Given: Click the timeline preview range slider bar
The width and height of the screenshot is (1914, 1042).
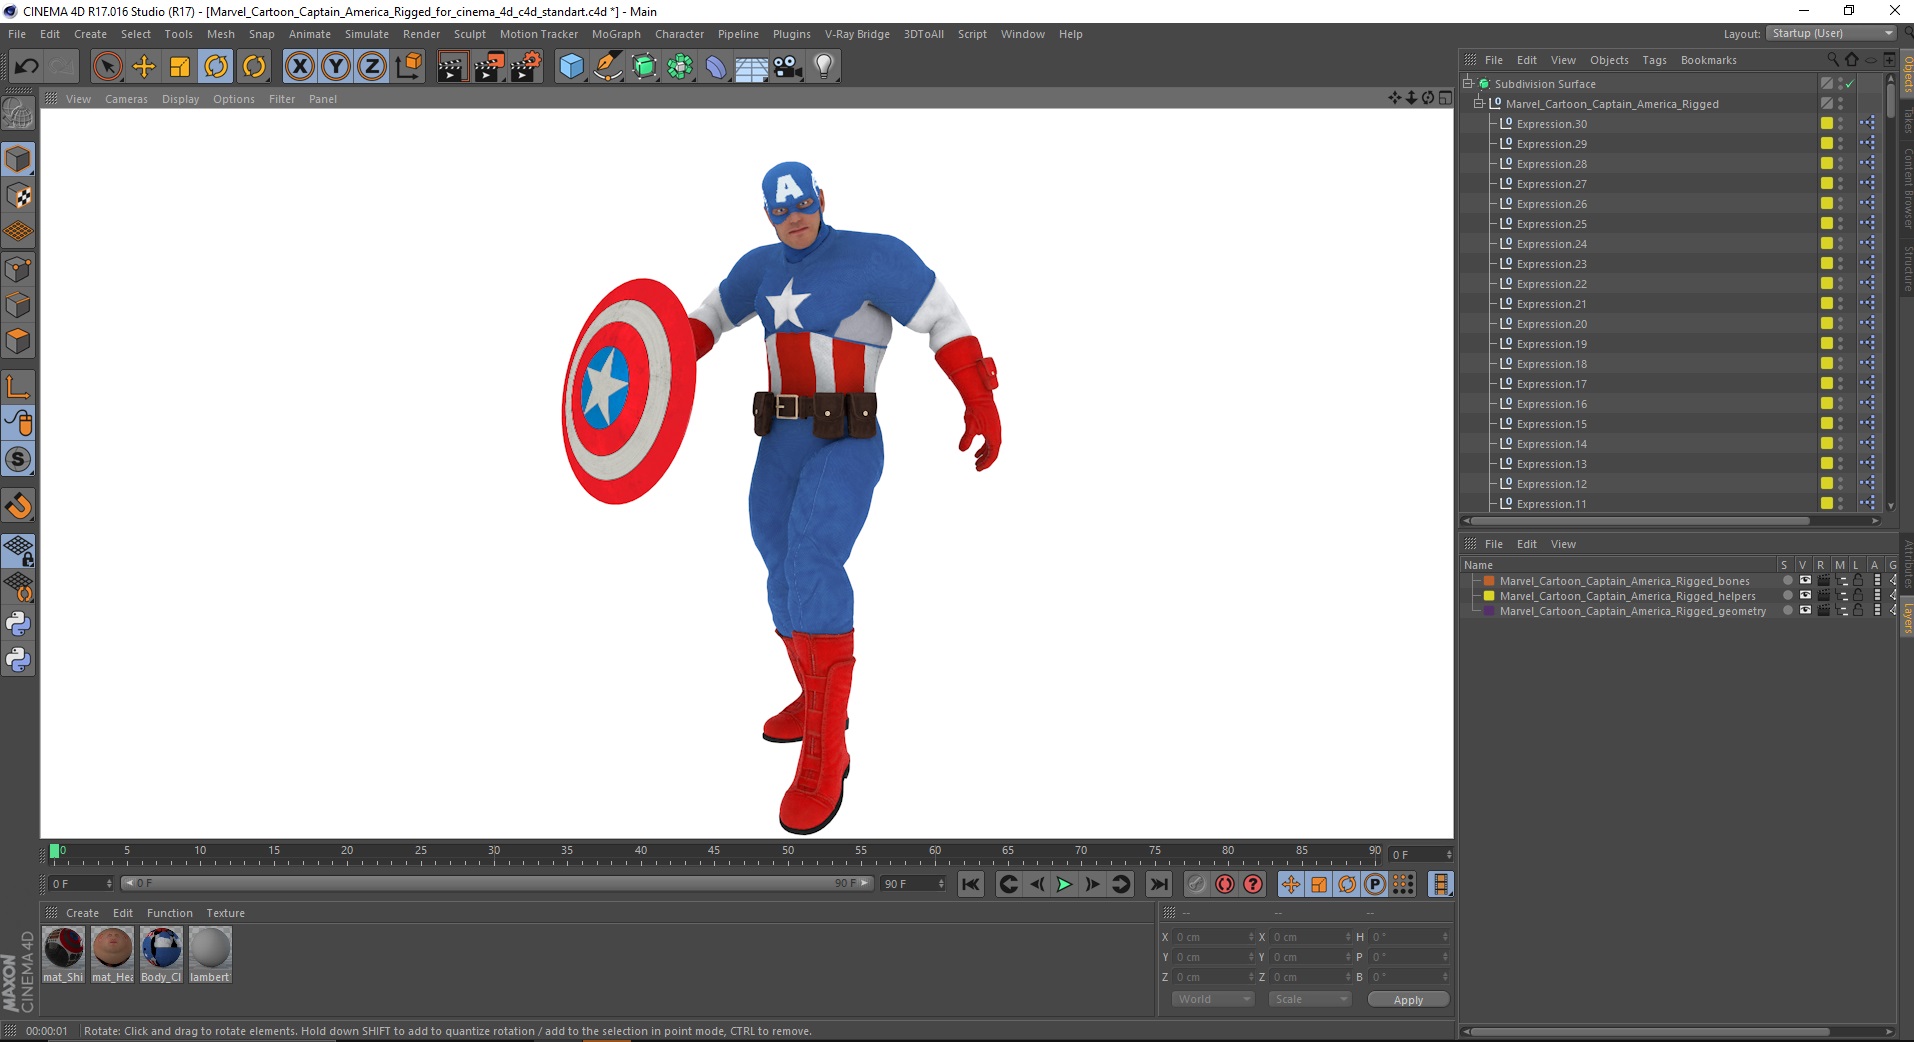Looking at the screenshot, I should click(x=498, y=884).
